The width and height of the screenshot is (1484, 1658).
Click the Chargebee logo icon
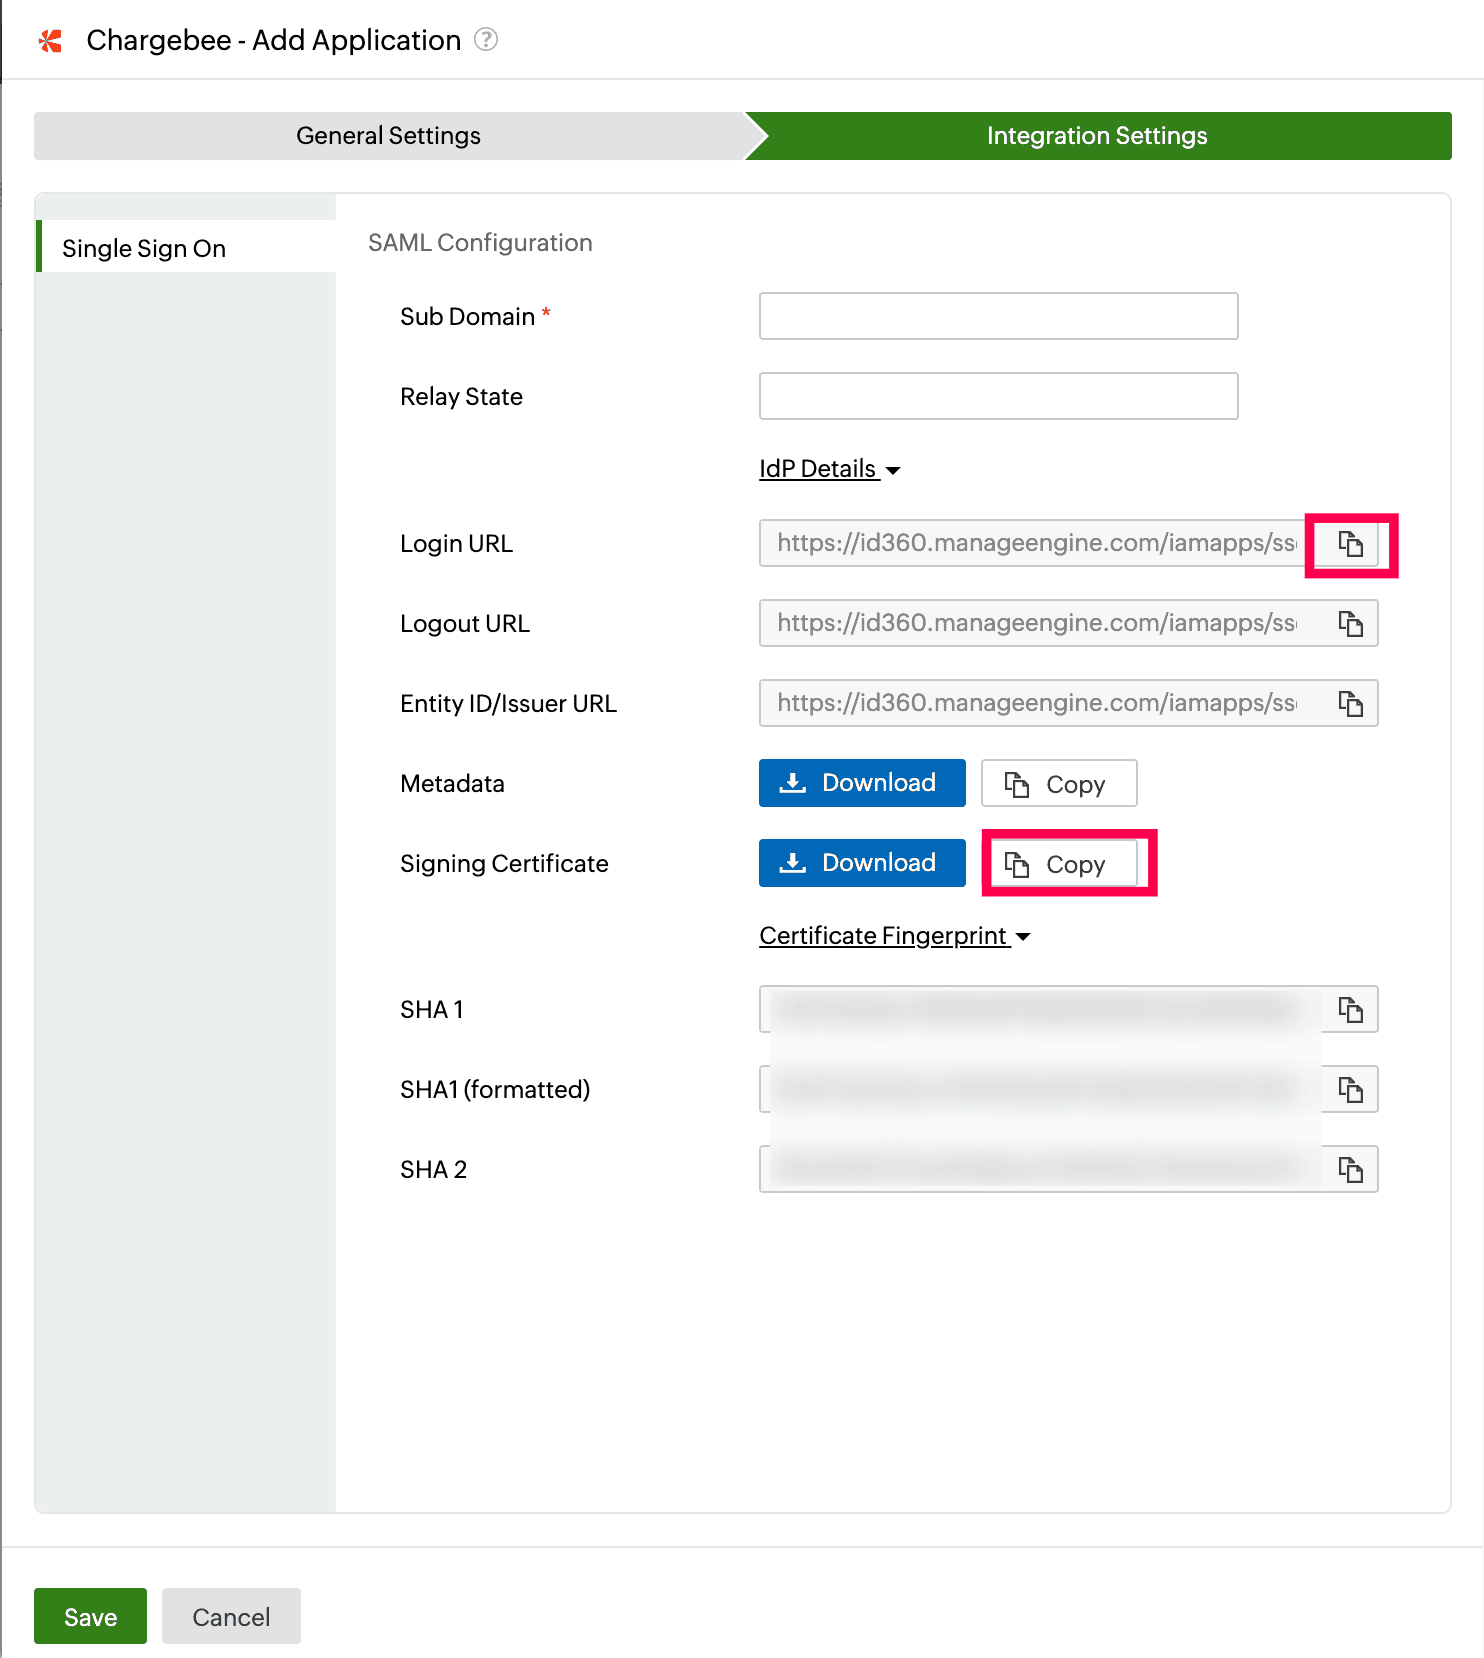point(50,41)
